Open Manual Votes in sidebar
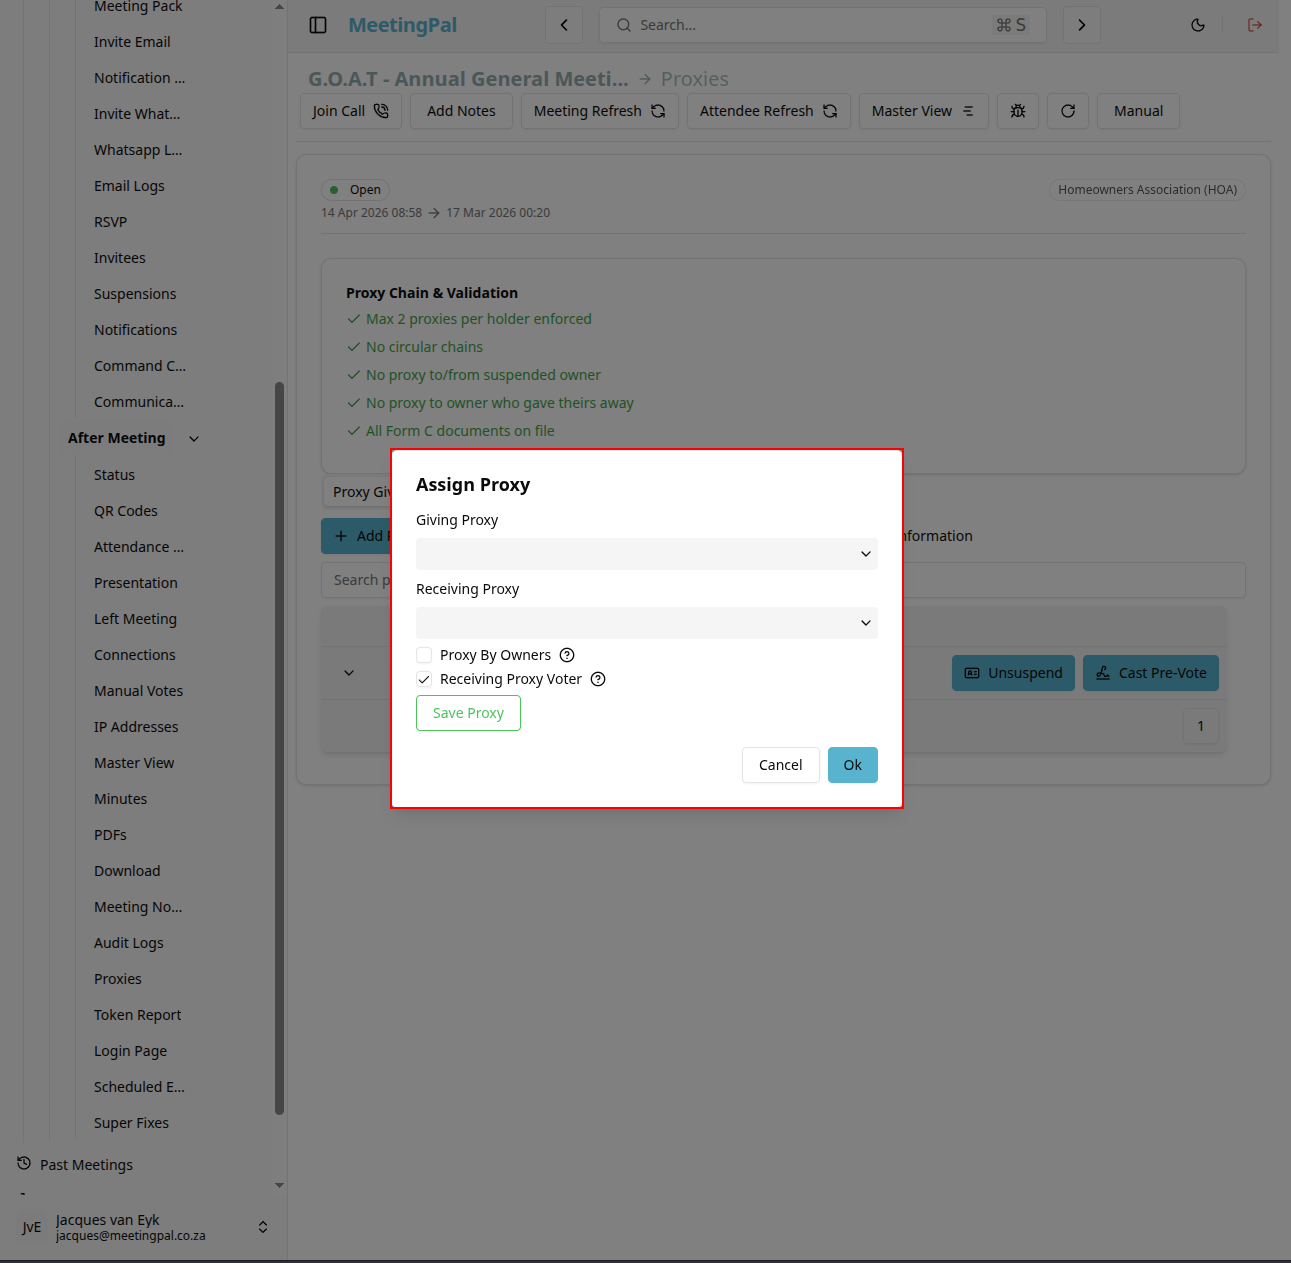 [x=139, y=691]
